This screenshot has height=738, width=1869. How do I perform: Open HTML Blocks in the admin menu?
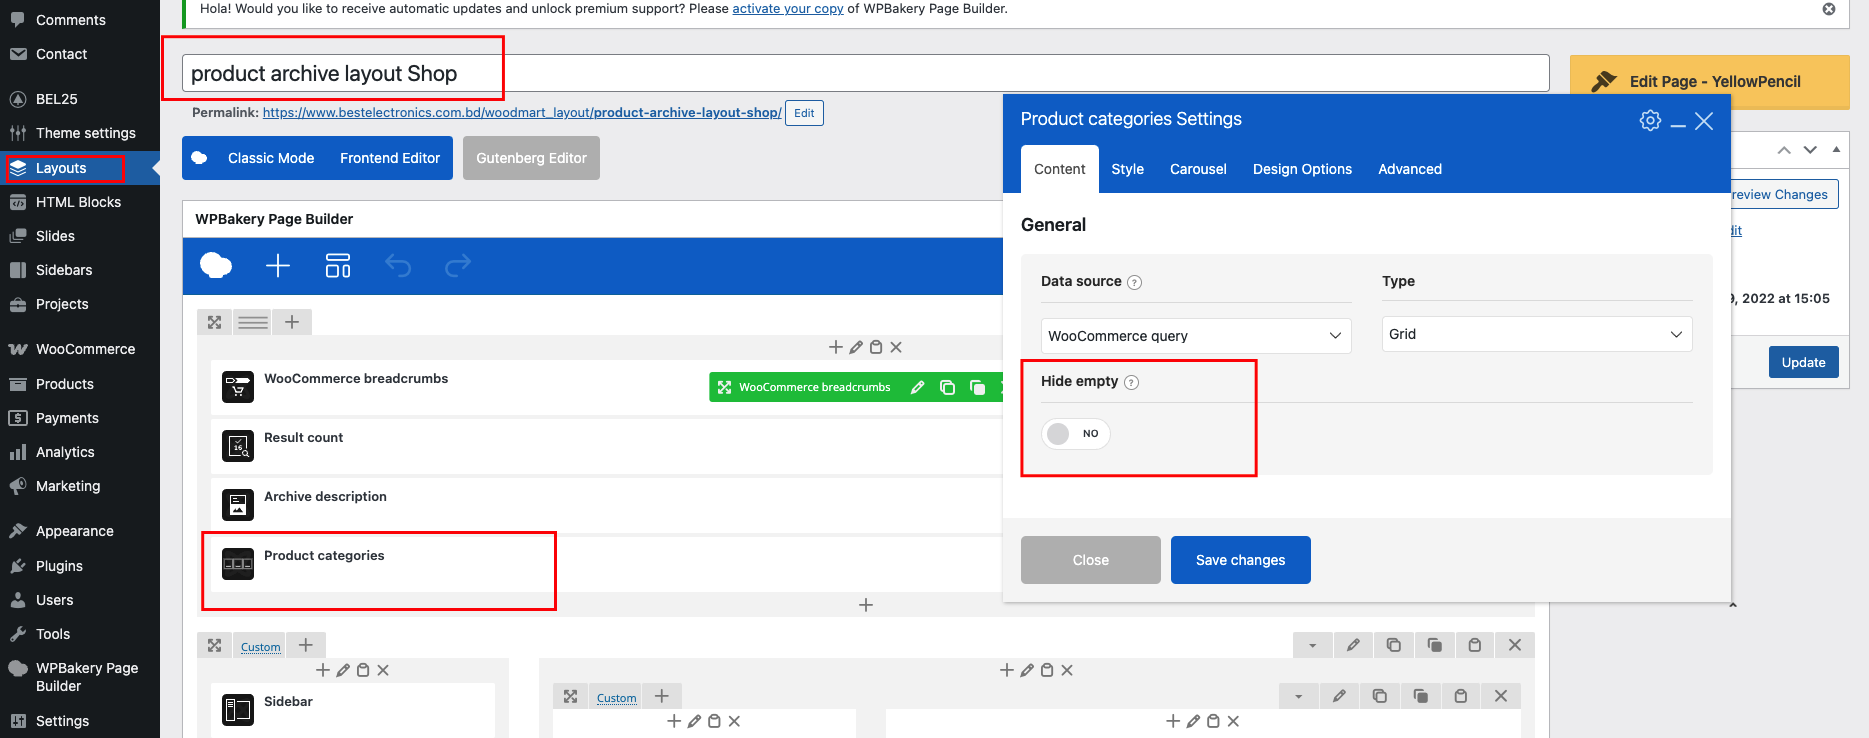coord(80,202)
